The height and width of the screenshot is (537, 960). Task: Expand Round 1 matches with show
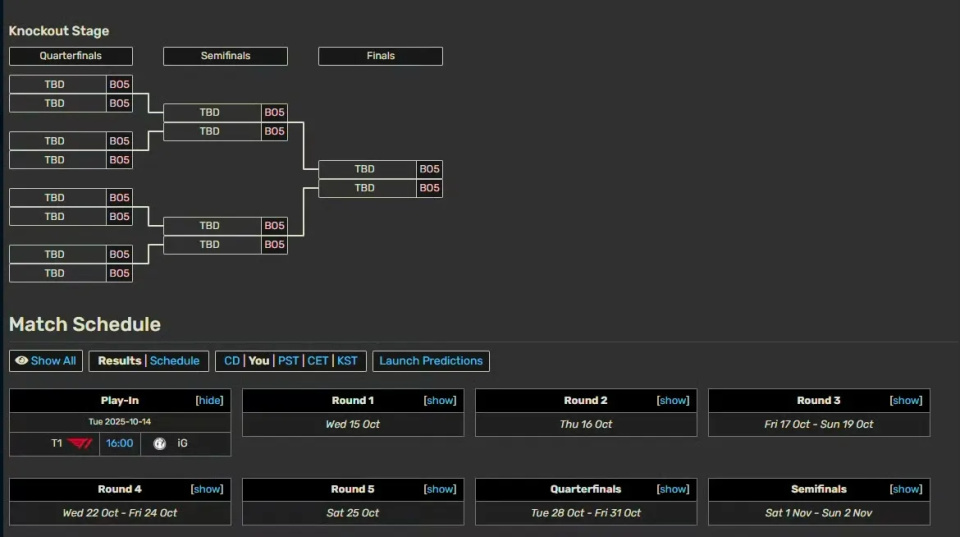pyautogui.click(x=440, y=400)
